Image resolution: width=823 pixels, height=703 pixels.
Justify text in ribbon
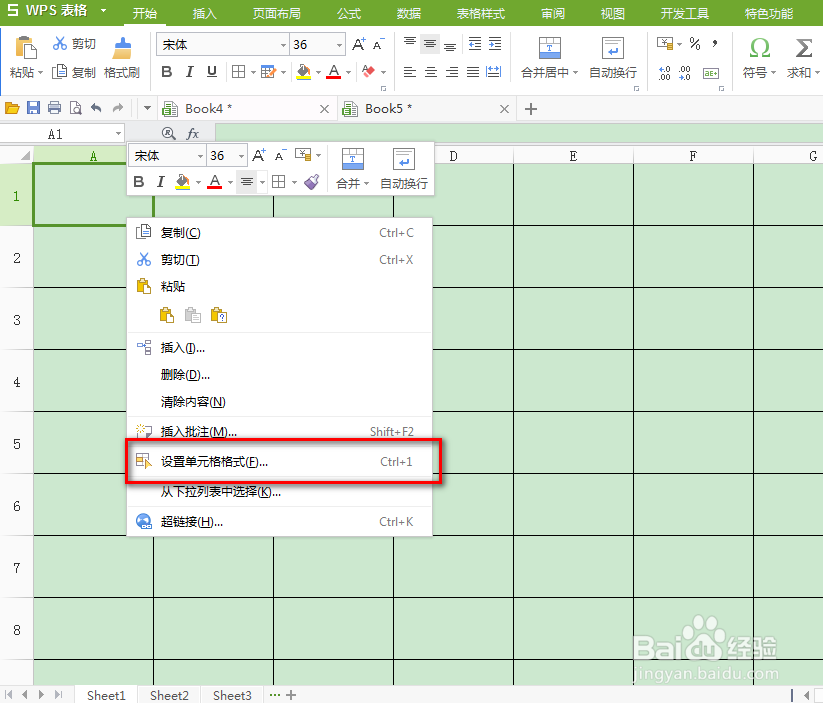[472, 72]
